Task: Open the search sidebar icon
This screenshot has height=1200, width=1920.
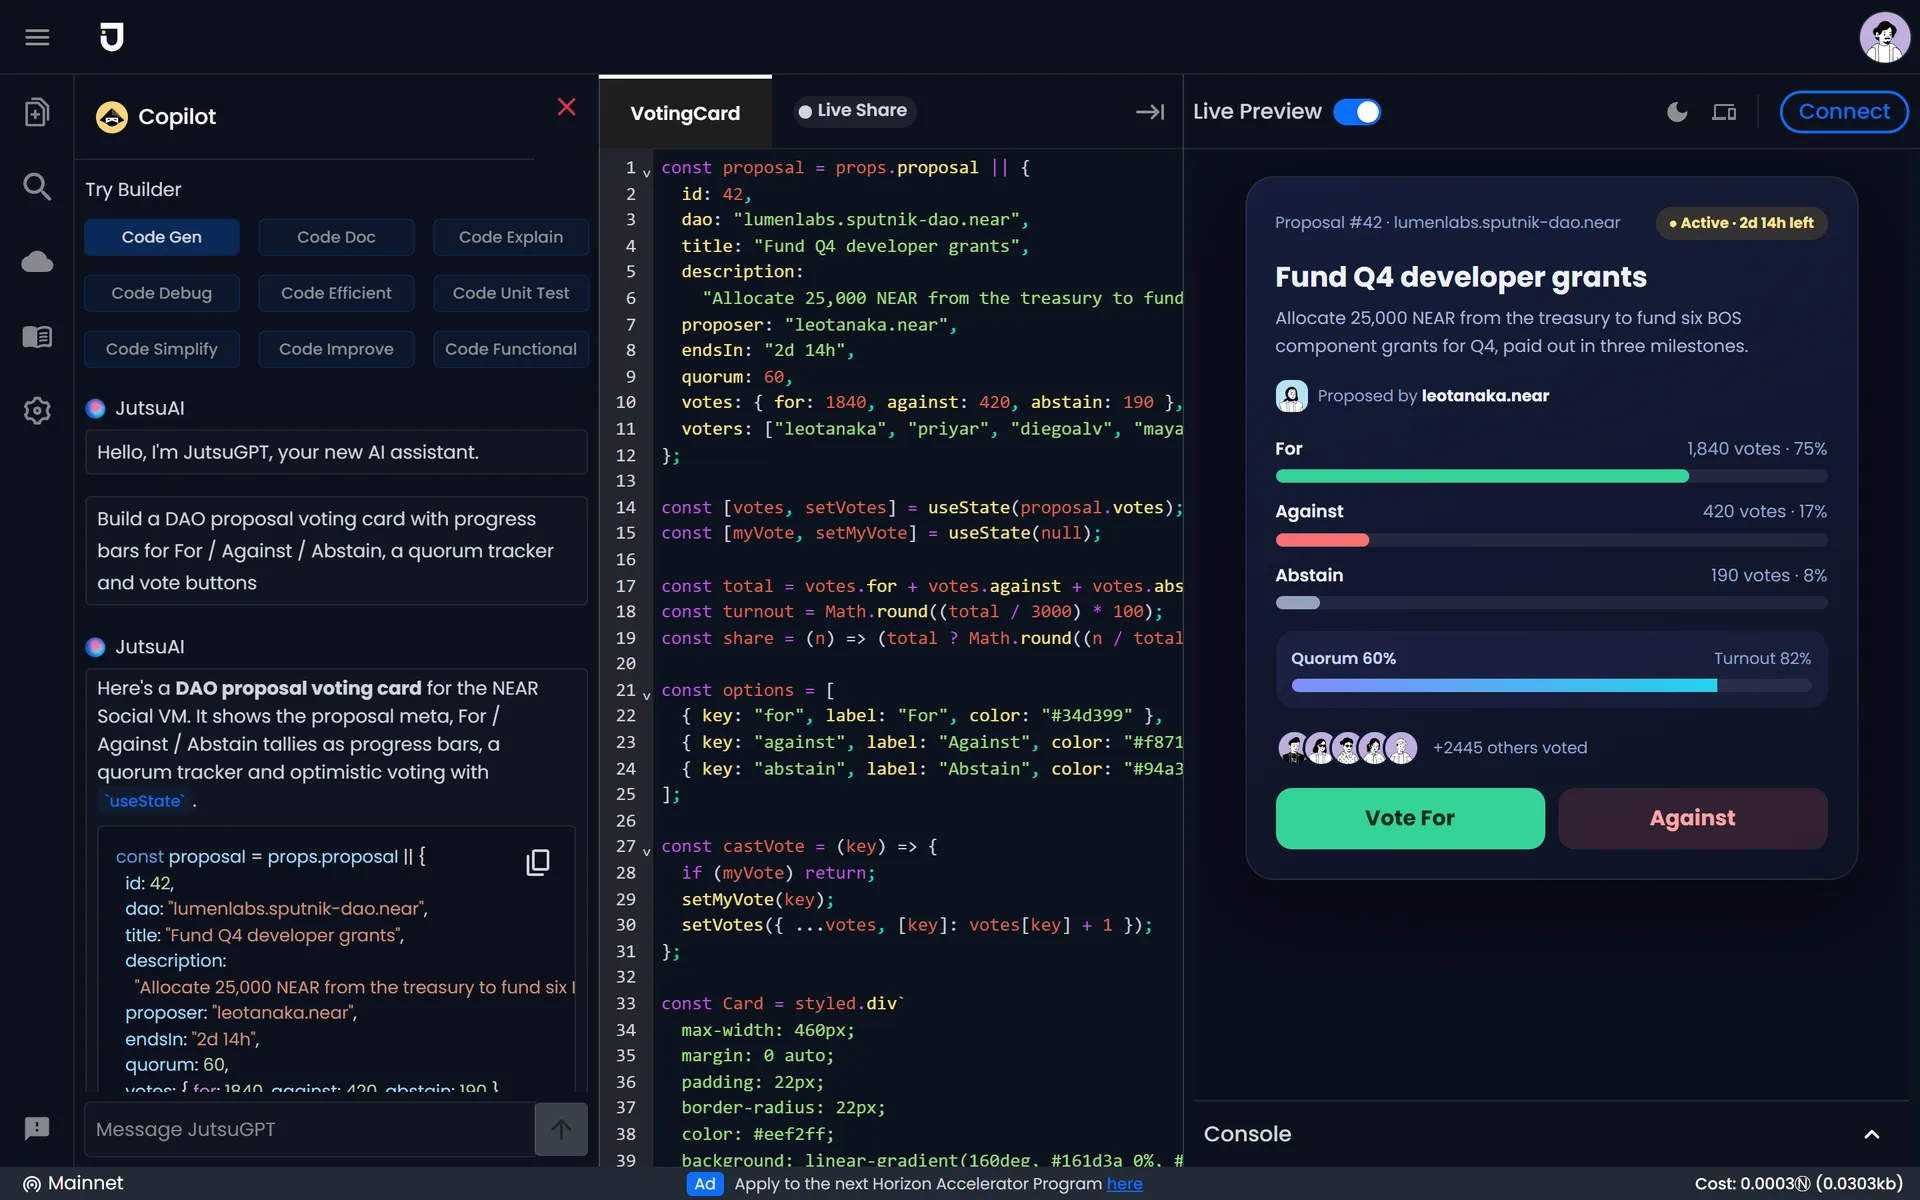Action: tap(37, 186)
